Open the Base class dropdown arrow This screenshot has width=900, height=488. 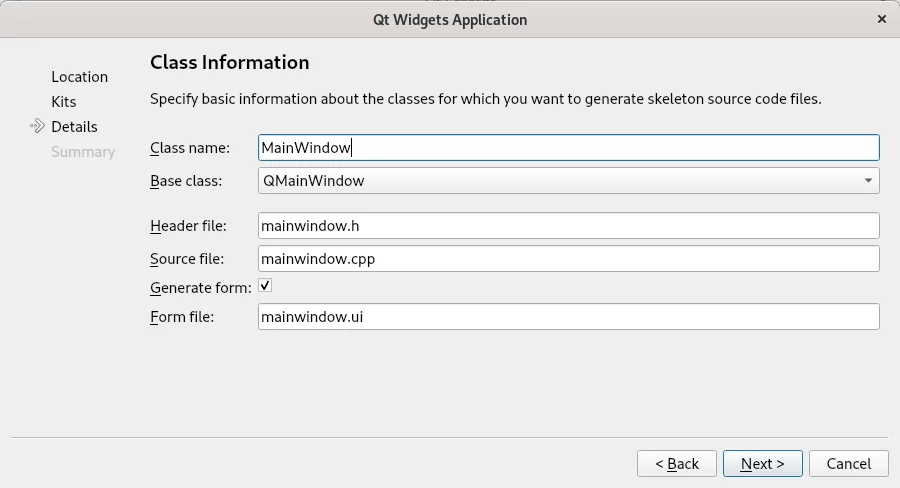point(868,181)
